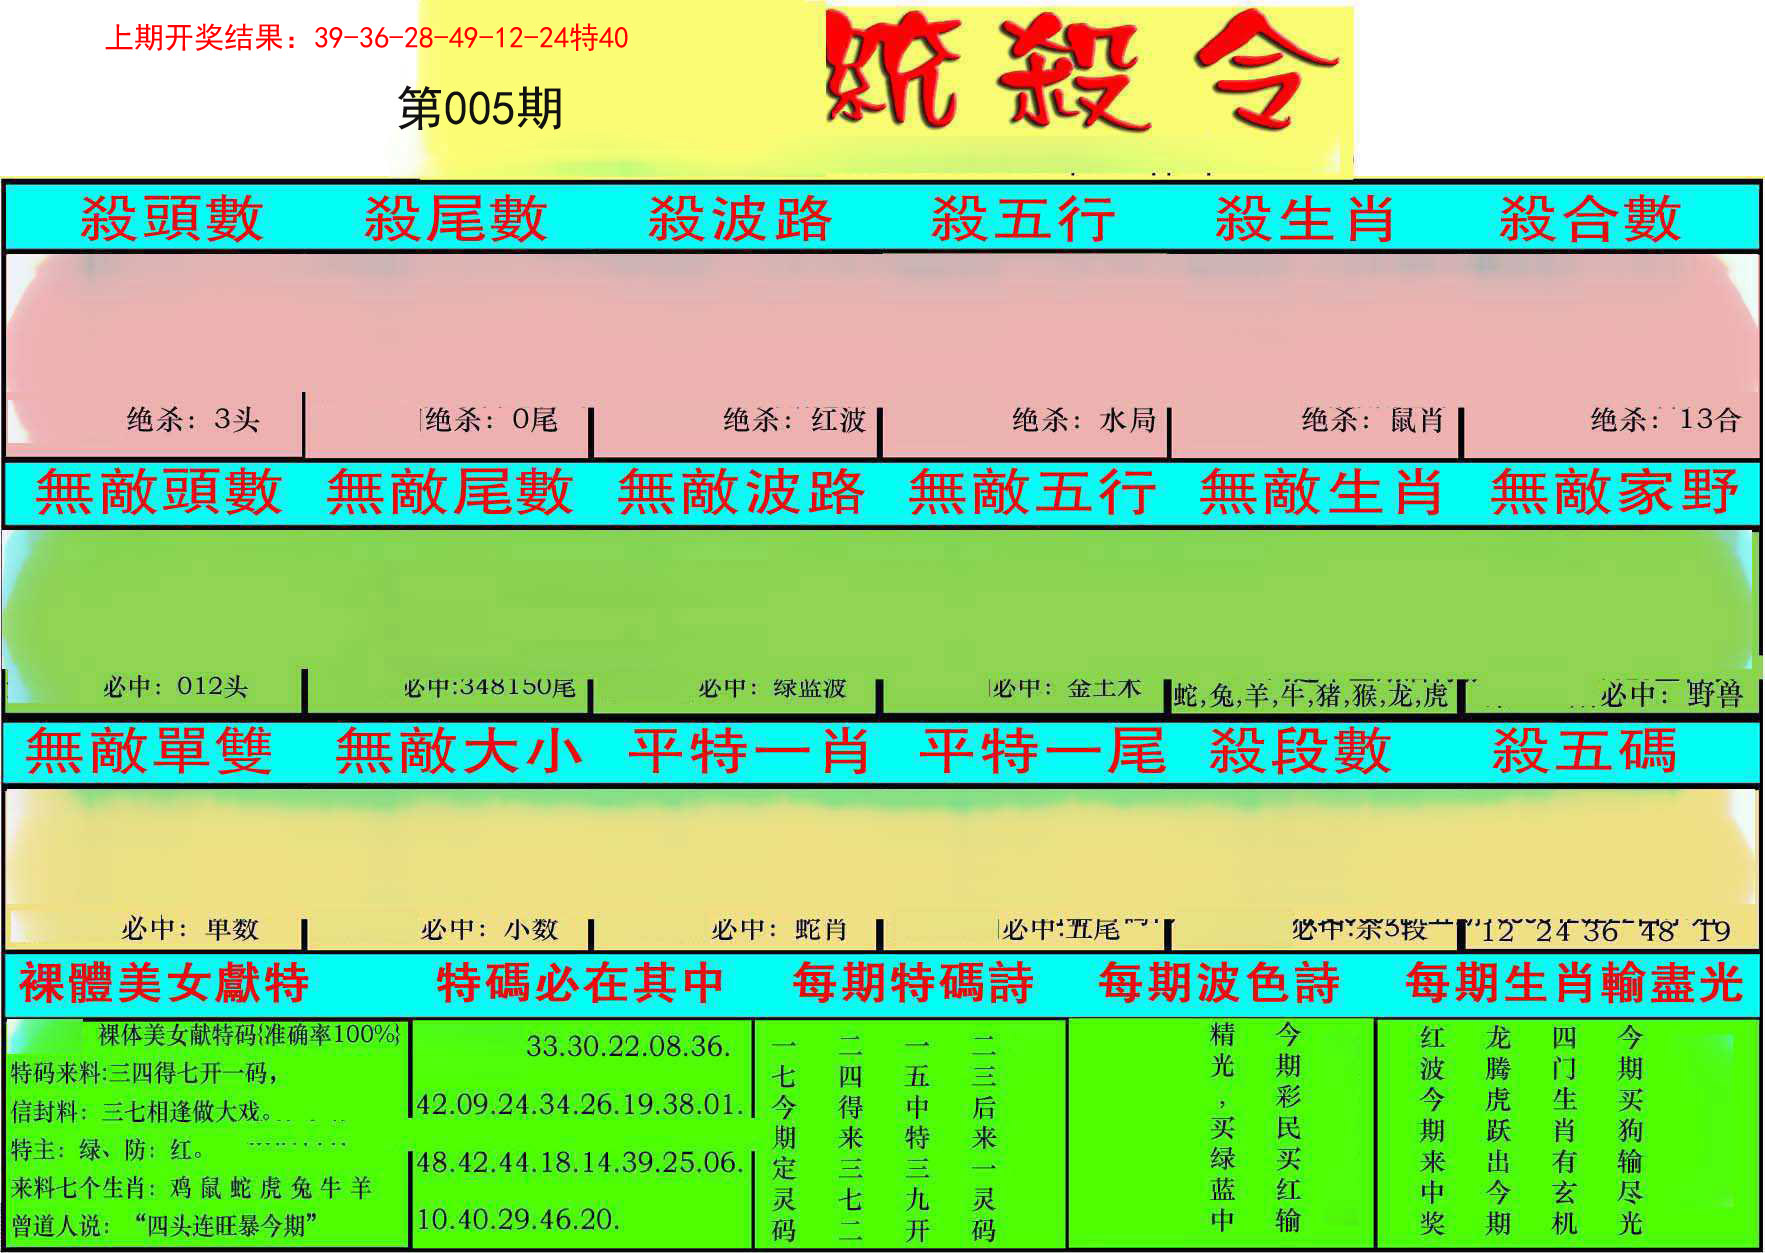The image size is (1765, 1253).
Task: Open the 每期生肖輸盡光 section heading
Action: (x=1573, y=983)
